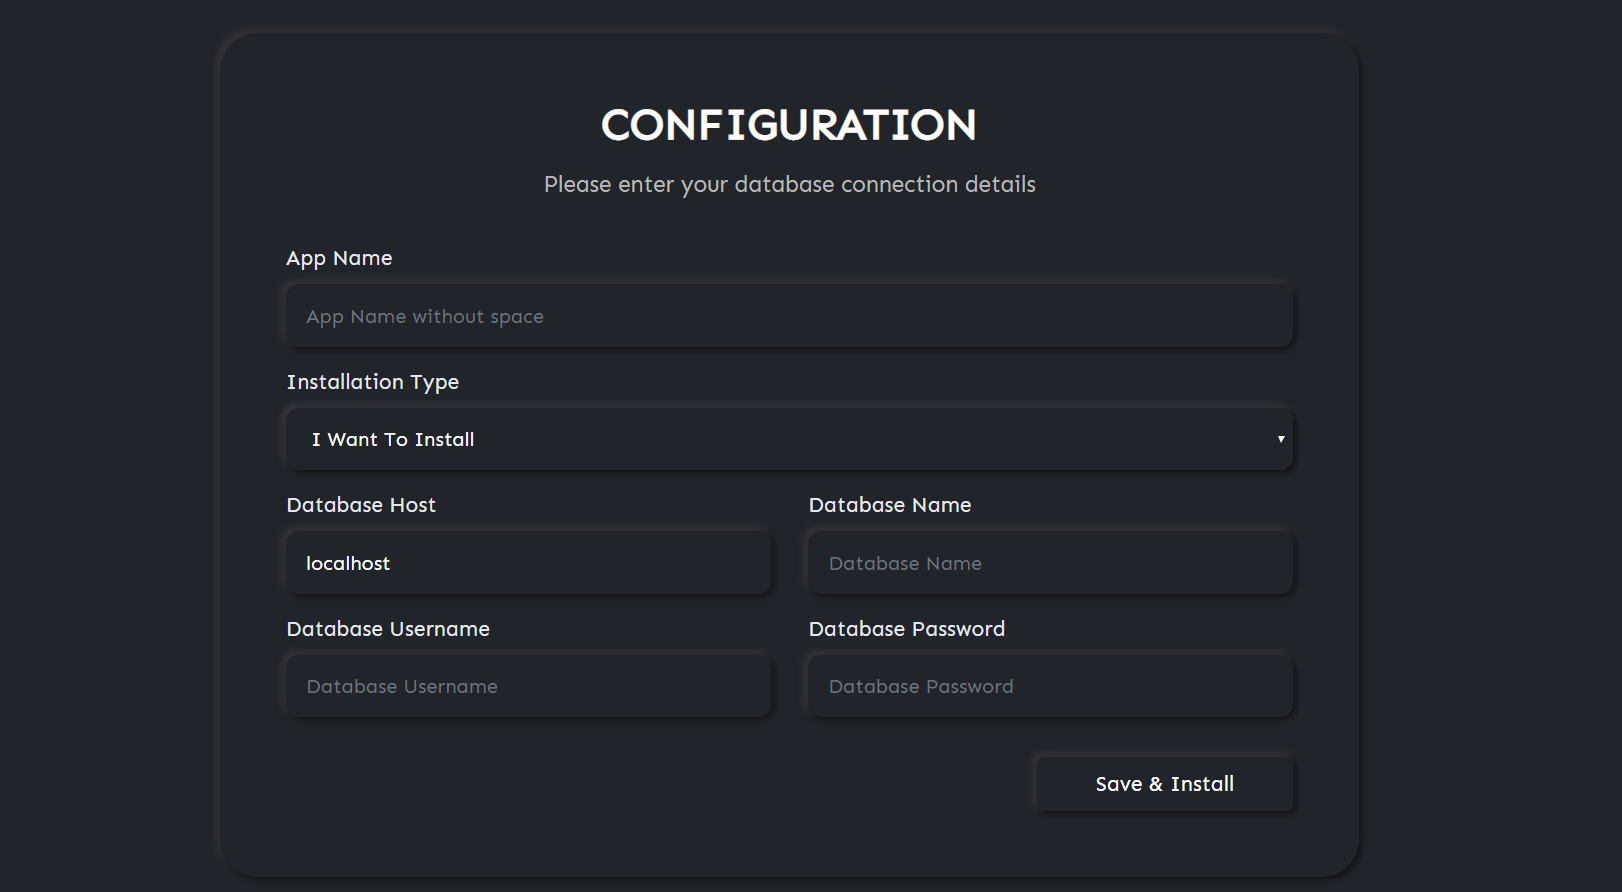Viewport: 1622px width, 892px height.
Task: Click into the Database Username field
Action: tap(528, 687)
